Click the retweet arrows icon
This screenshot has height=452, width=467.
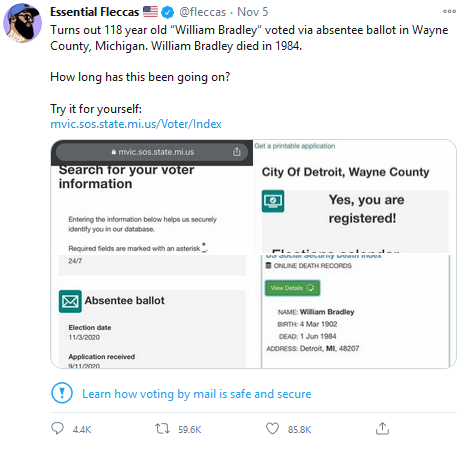(x=162, y=428)
